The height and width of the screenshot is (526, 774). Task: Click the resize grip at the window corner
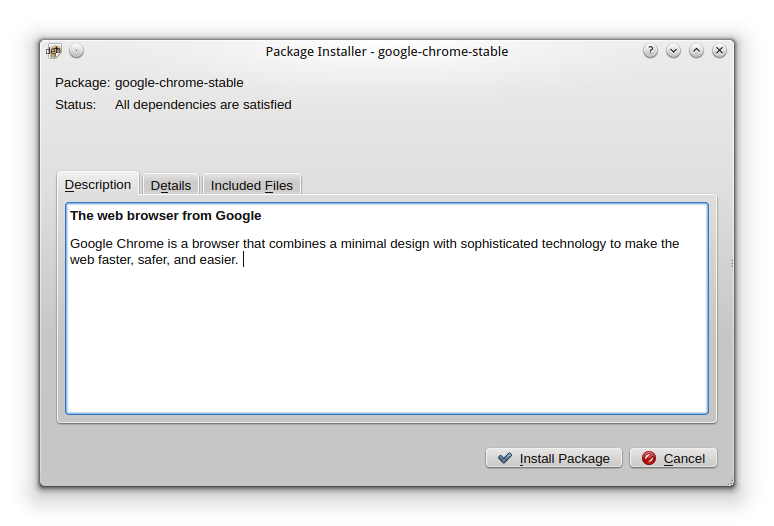click(x=730, y=482)
